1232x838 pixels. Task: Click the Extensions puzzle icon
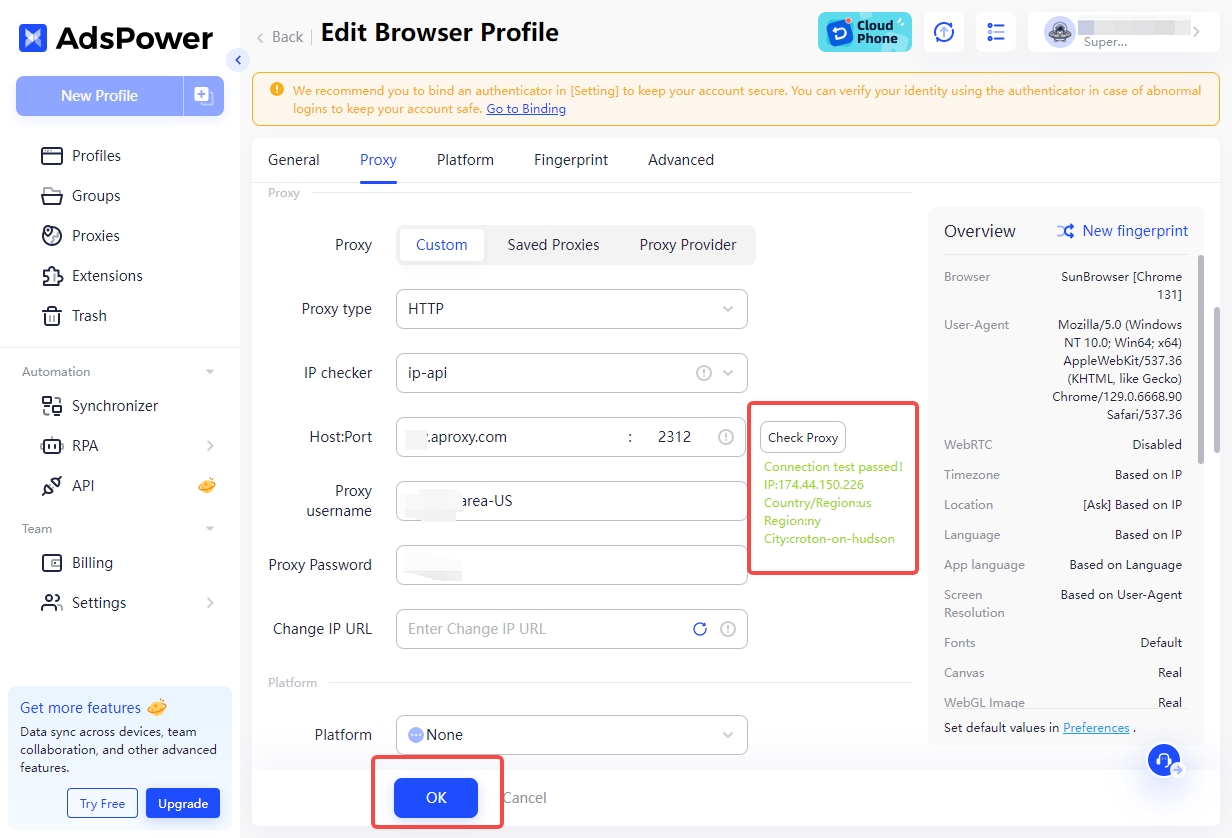pyautogui.click(x=52, y=276)
